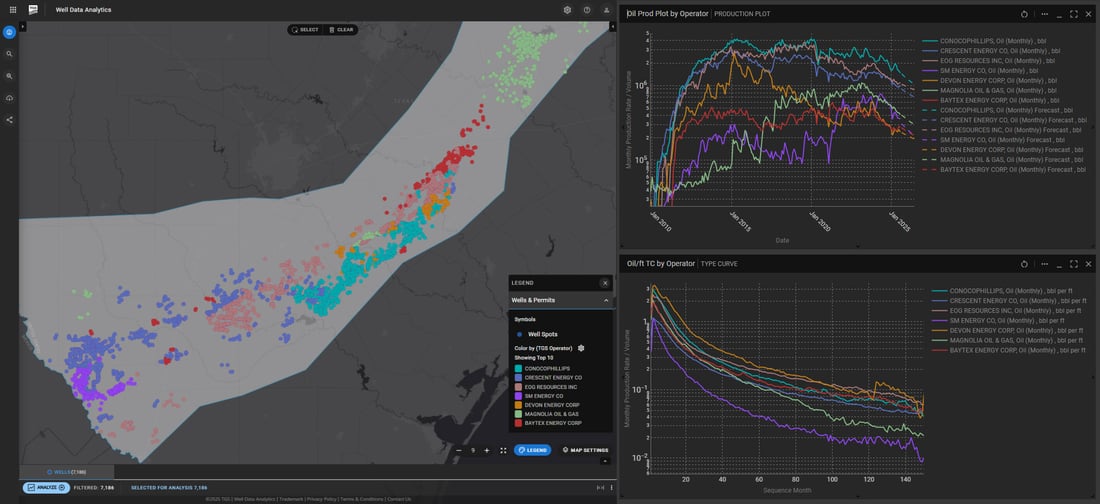Click the share icon in left sidebar
Screen dimensions: 1100x504
pyautogui.click(x=9, y=120)
